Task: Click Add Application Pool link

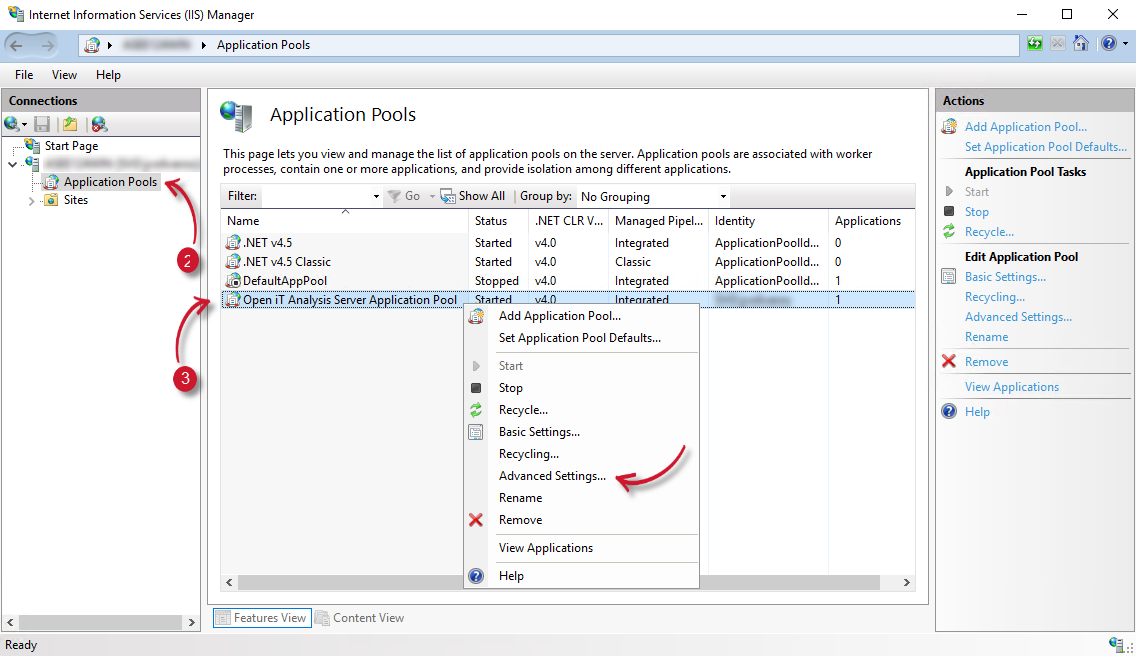Action: point(1025,126)
